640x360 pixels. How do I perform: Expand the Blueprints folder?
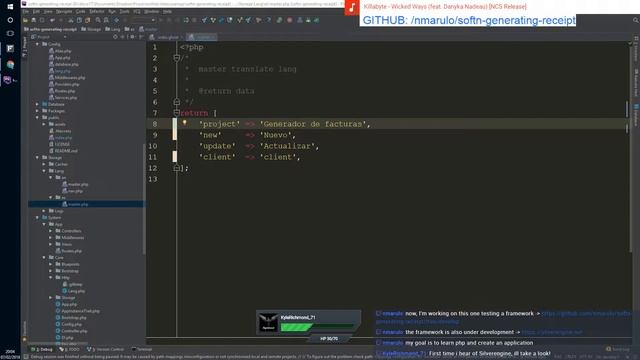(51, 264)
